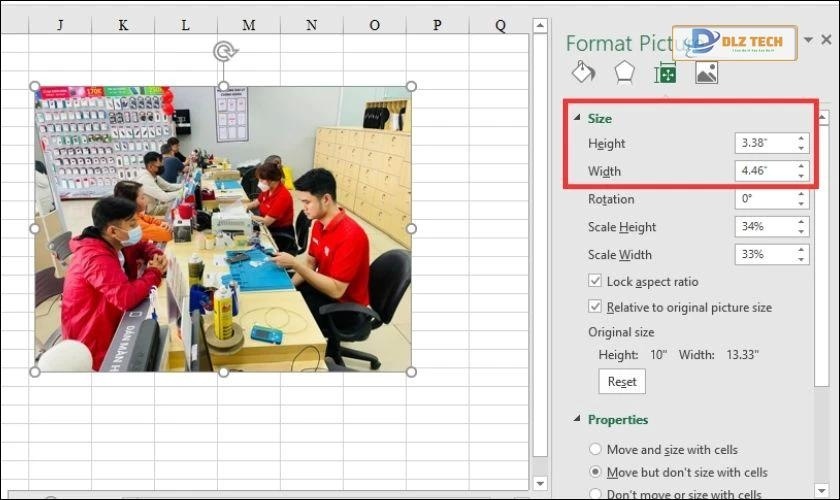Screen dimensions: 840x500
Task: Select column K header
Action: pos(123,25)
